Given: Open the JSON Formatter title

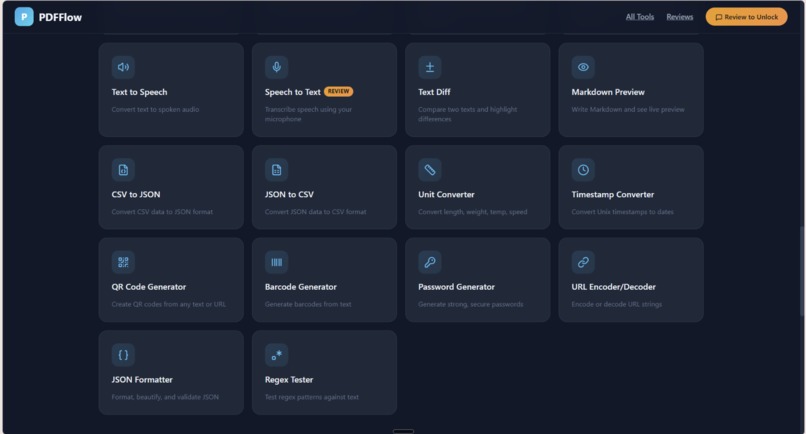Looking at the screenshot, I should (142, 379).
